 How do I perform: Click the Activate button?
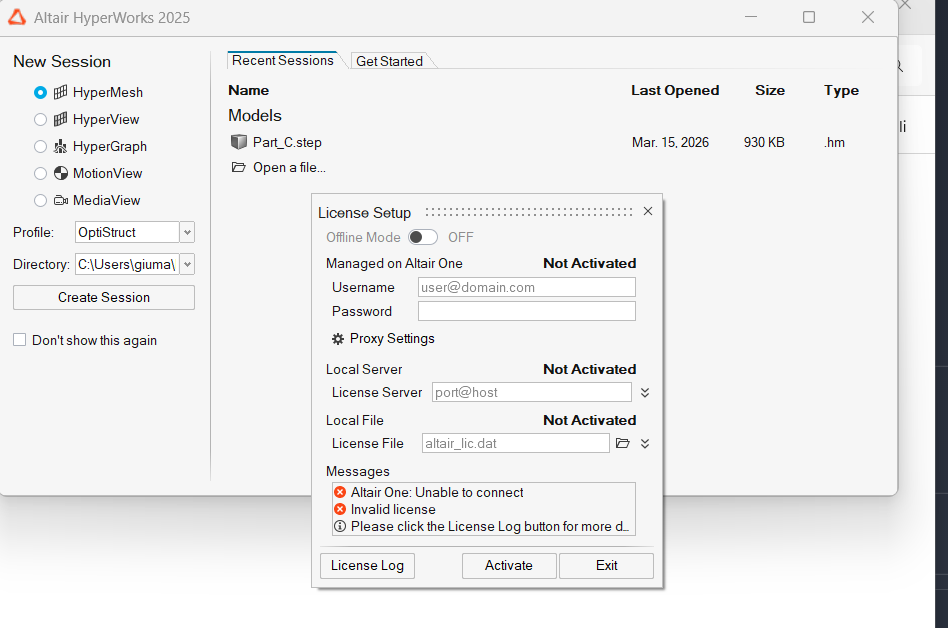(509, 566)
